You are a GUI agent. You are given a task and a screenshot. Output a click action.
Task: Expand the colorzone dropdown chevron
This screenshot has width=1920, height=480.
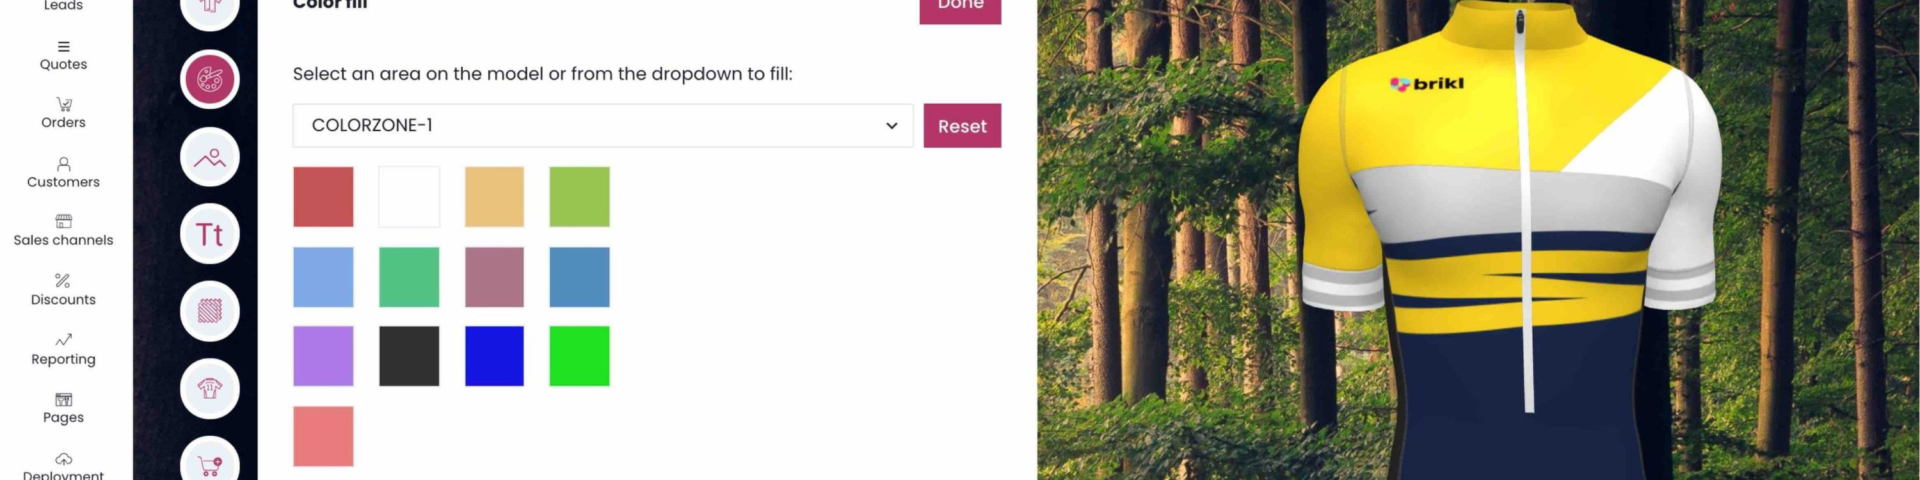click(x=891, y=126)
